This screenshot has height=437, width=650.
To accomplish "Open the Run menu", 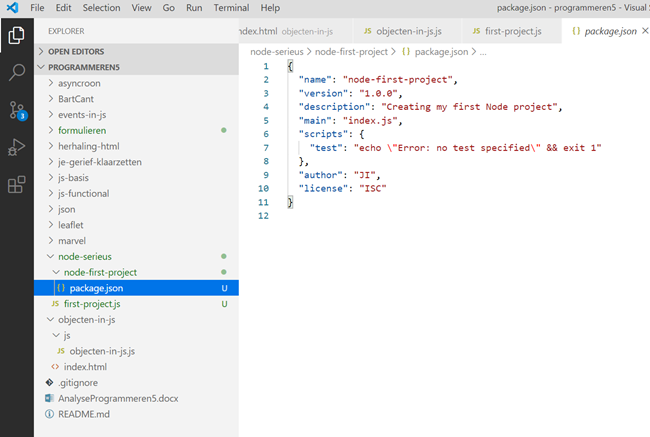I will click(194, 7).
